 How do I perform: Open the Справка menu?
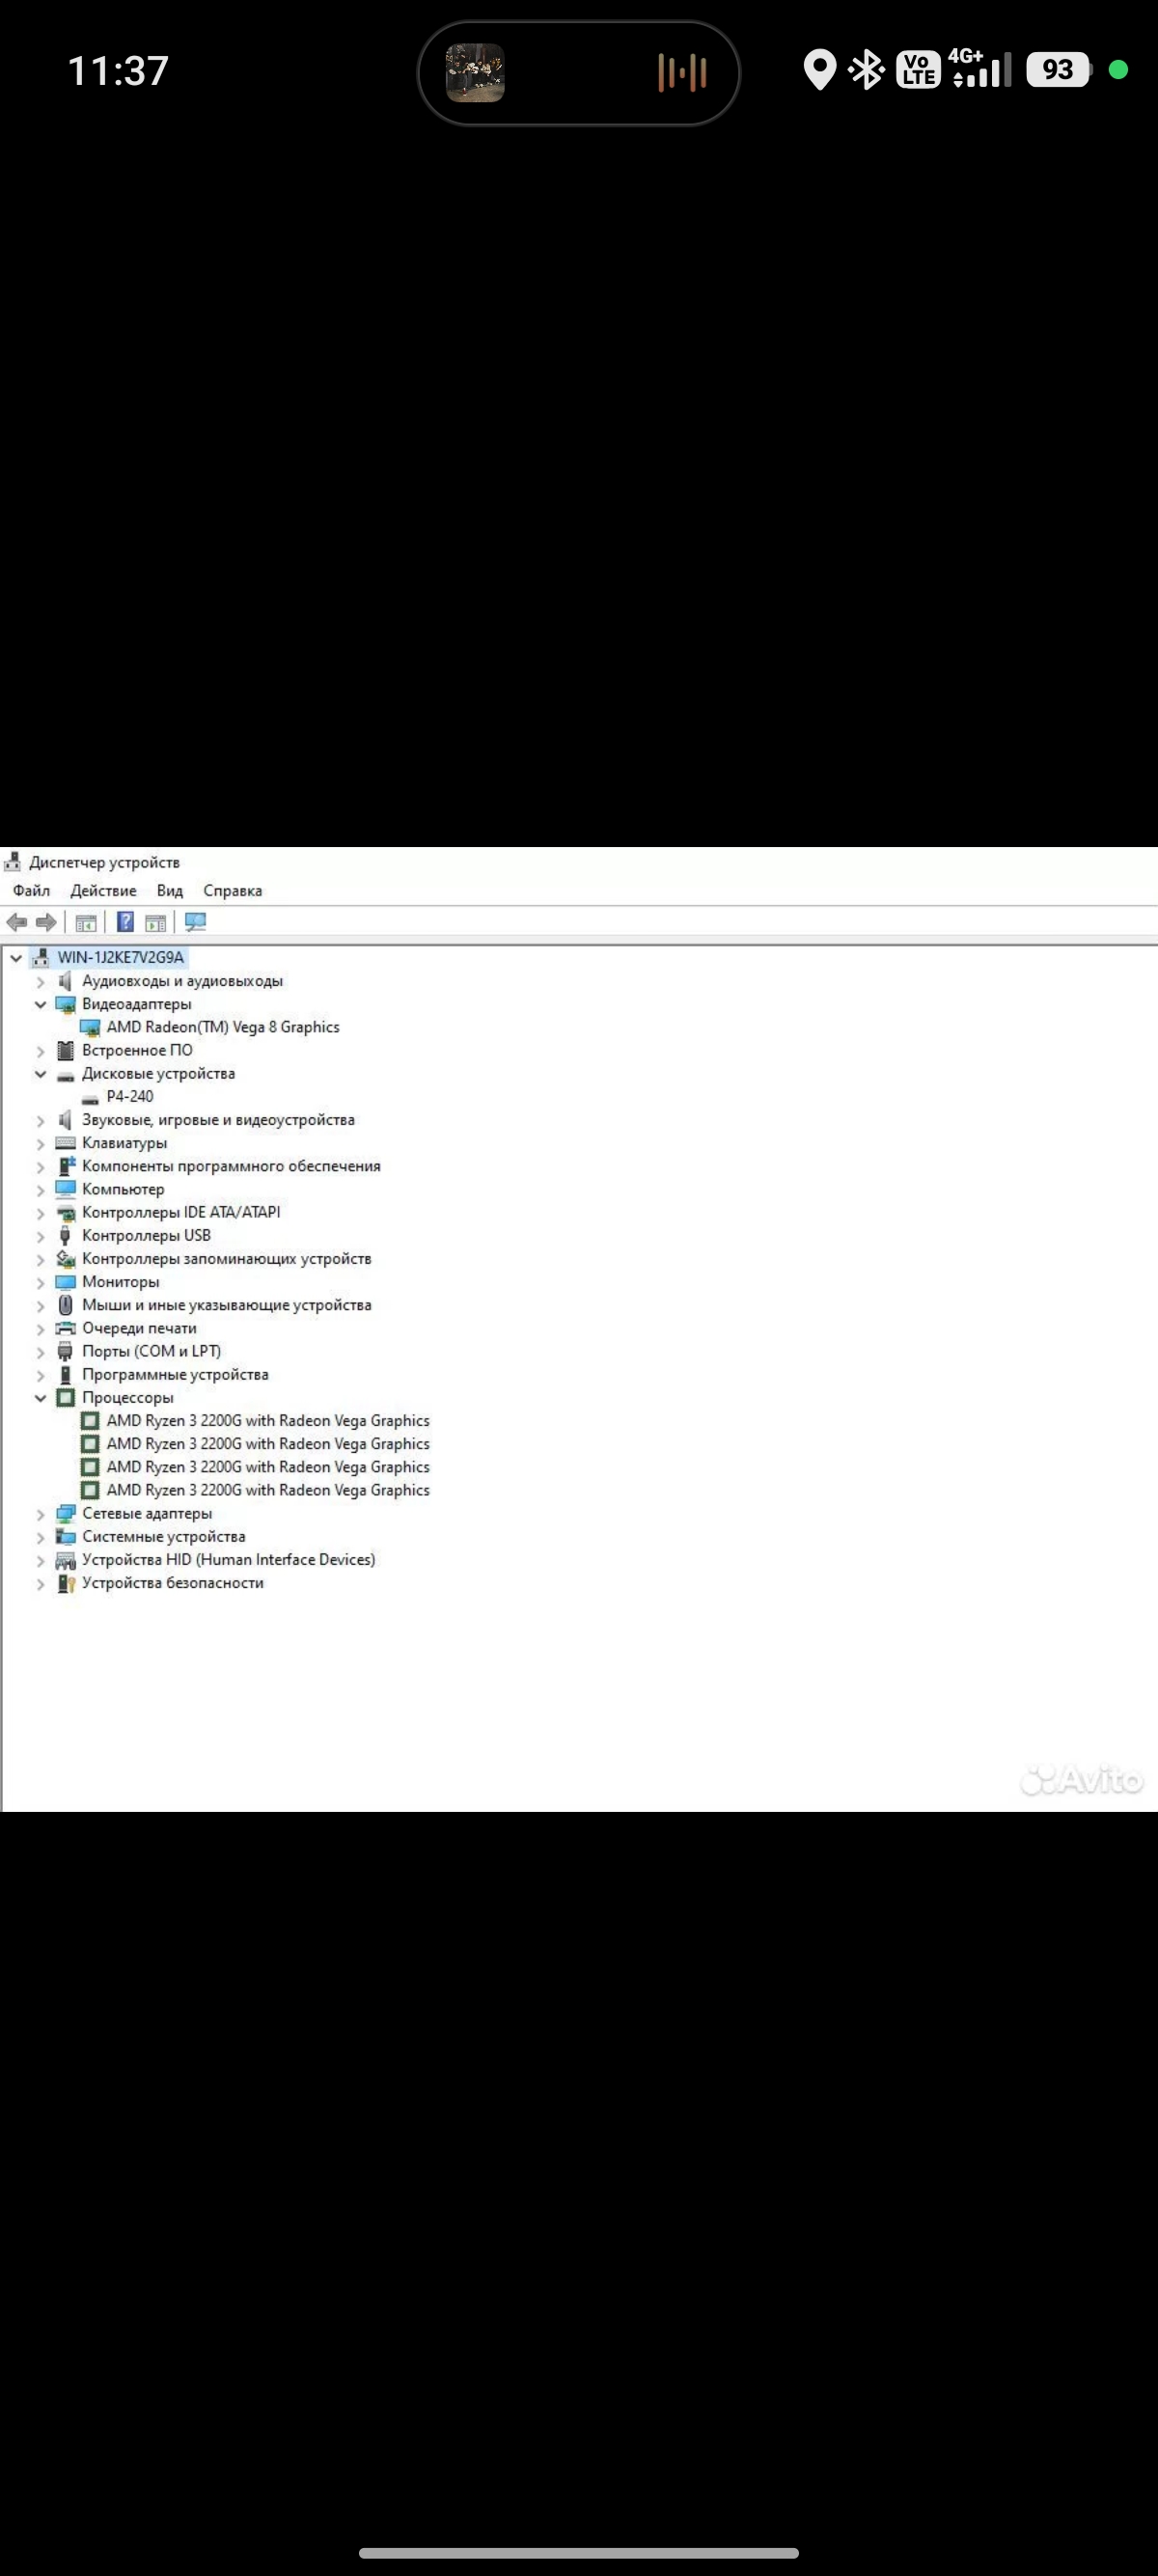point(233,891)
